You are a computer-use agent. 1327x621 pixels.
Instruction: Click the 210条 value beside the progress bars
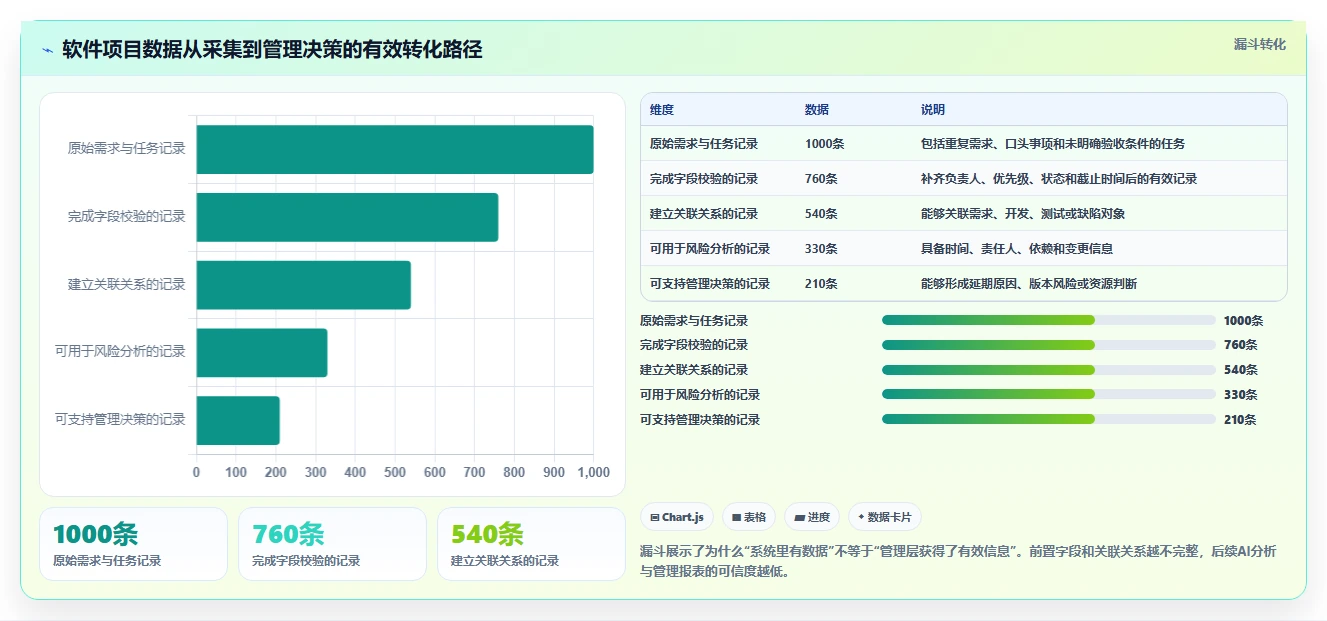(x=1241, y=420)
